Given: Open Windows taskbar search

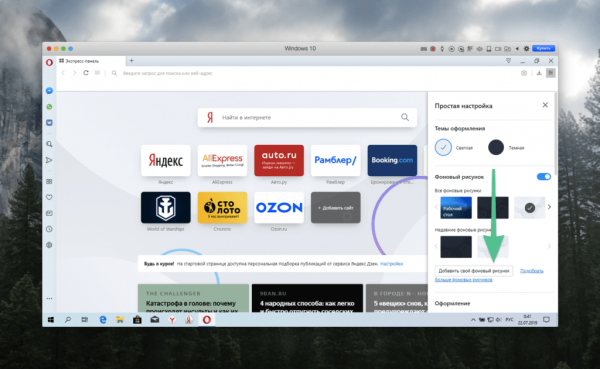Looking at the screenshot, I should point(68,320).
